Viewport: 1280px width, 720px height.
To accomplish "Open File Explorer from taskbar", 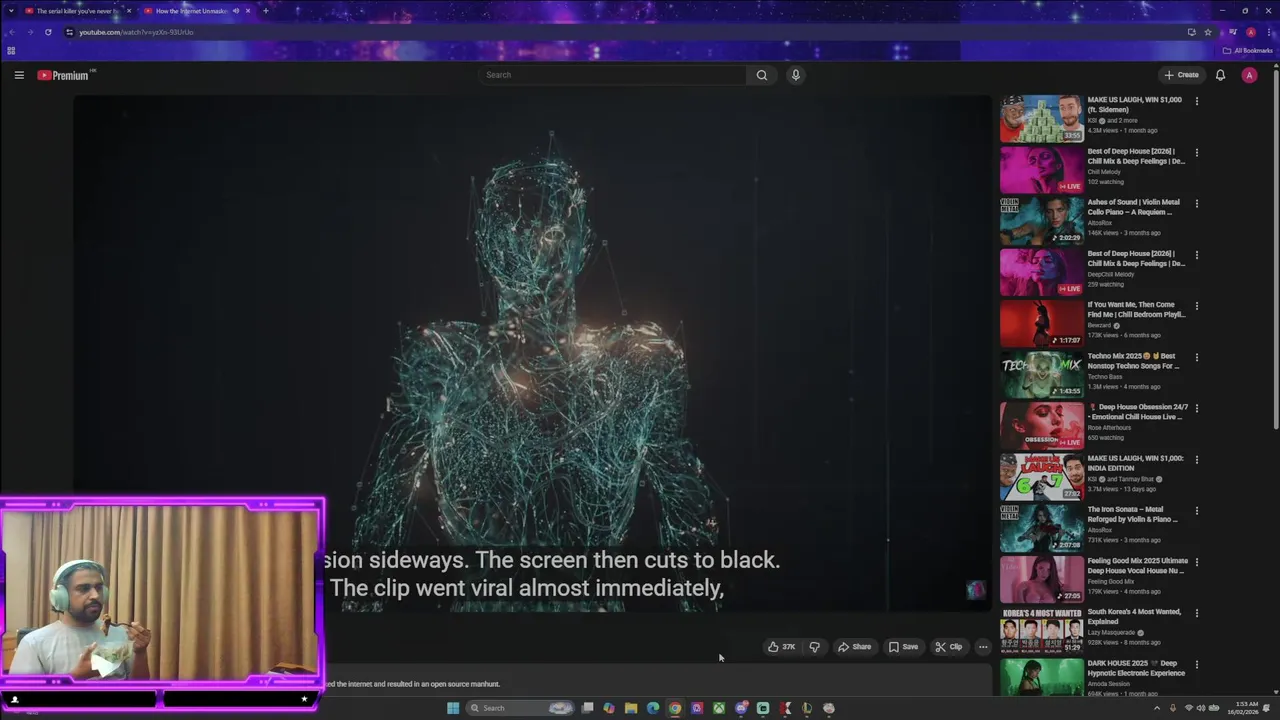I will click(631, 708).
